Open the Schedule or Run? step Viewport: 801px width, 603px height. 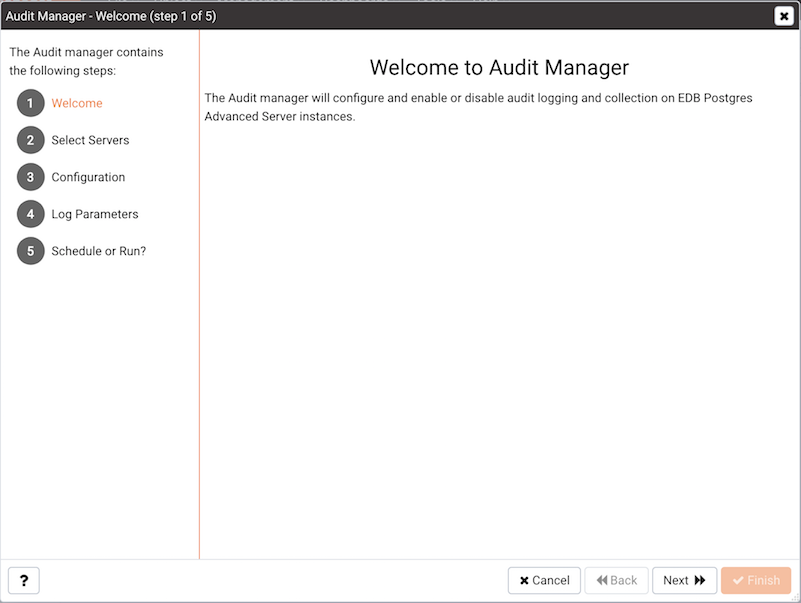coord(99,251)
